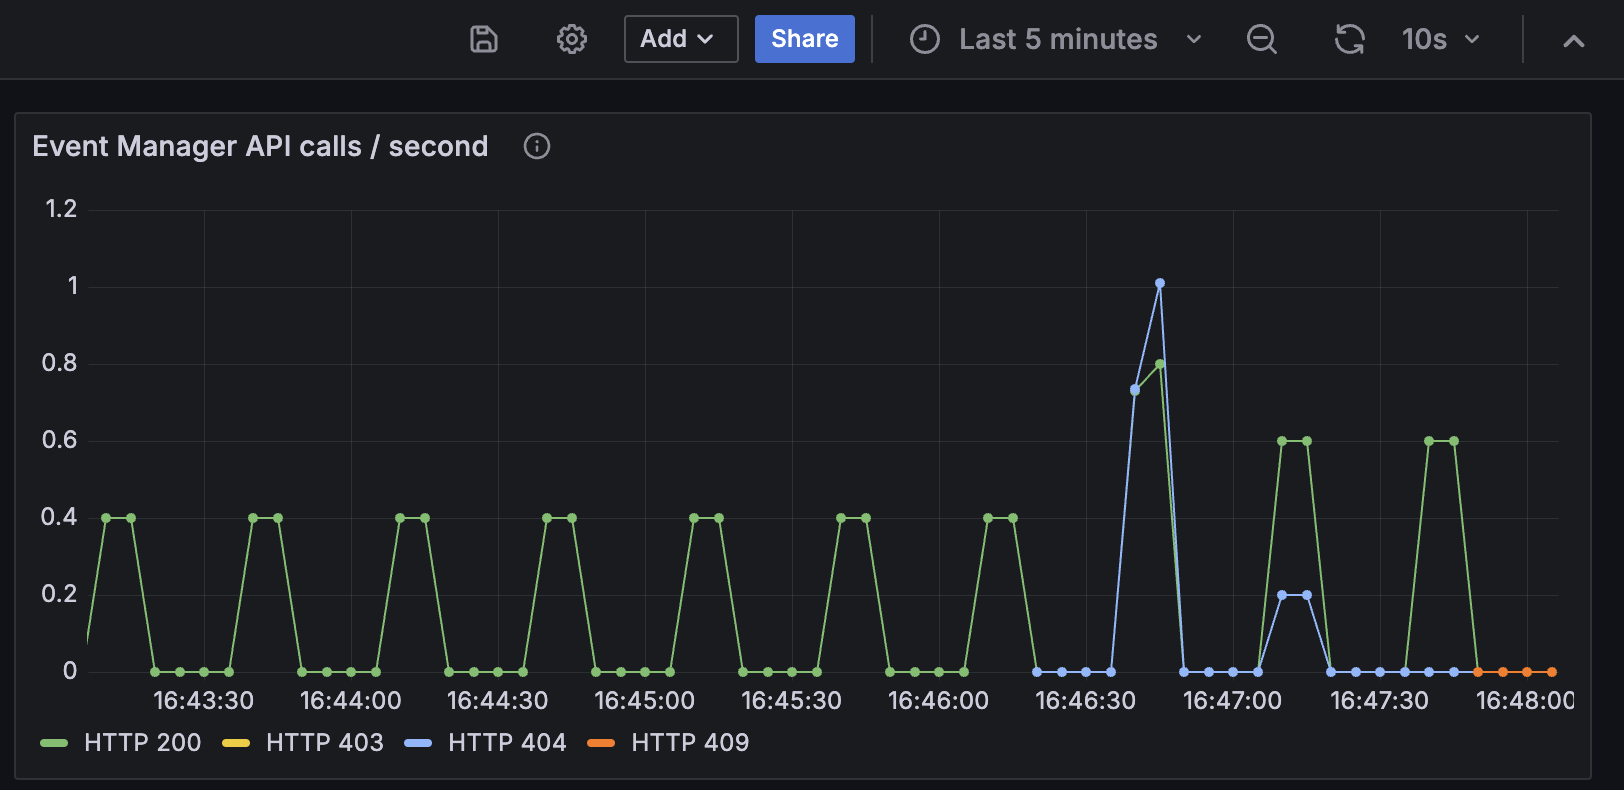Click the 16:43:30 x-axis time label

coord(203,700)
